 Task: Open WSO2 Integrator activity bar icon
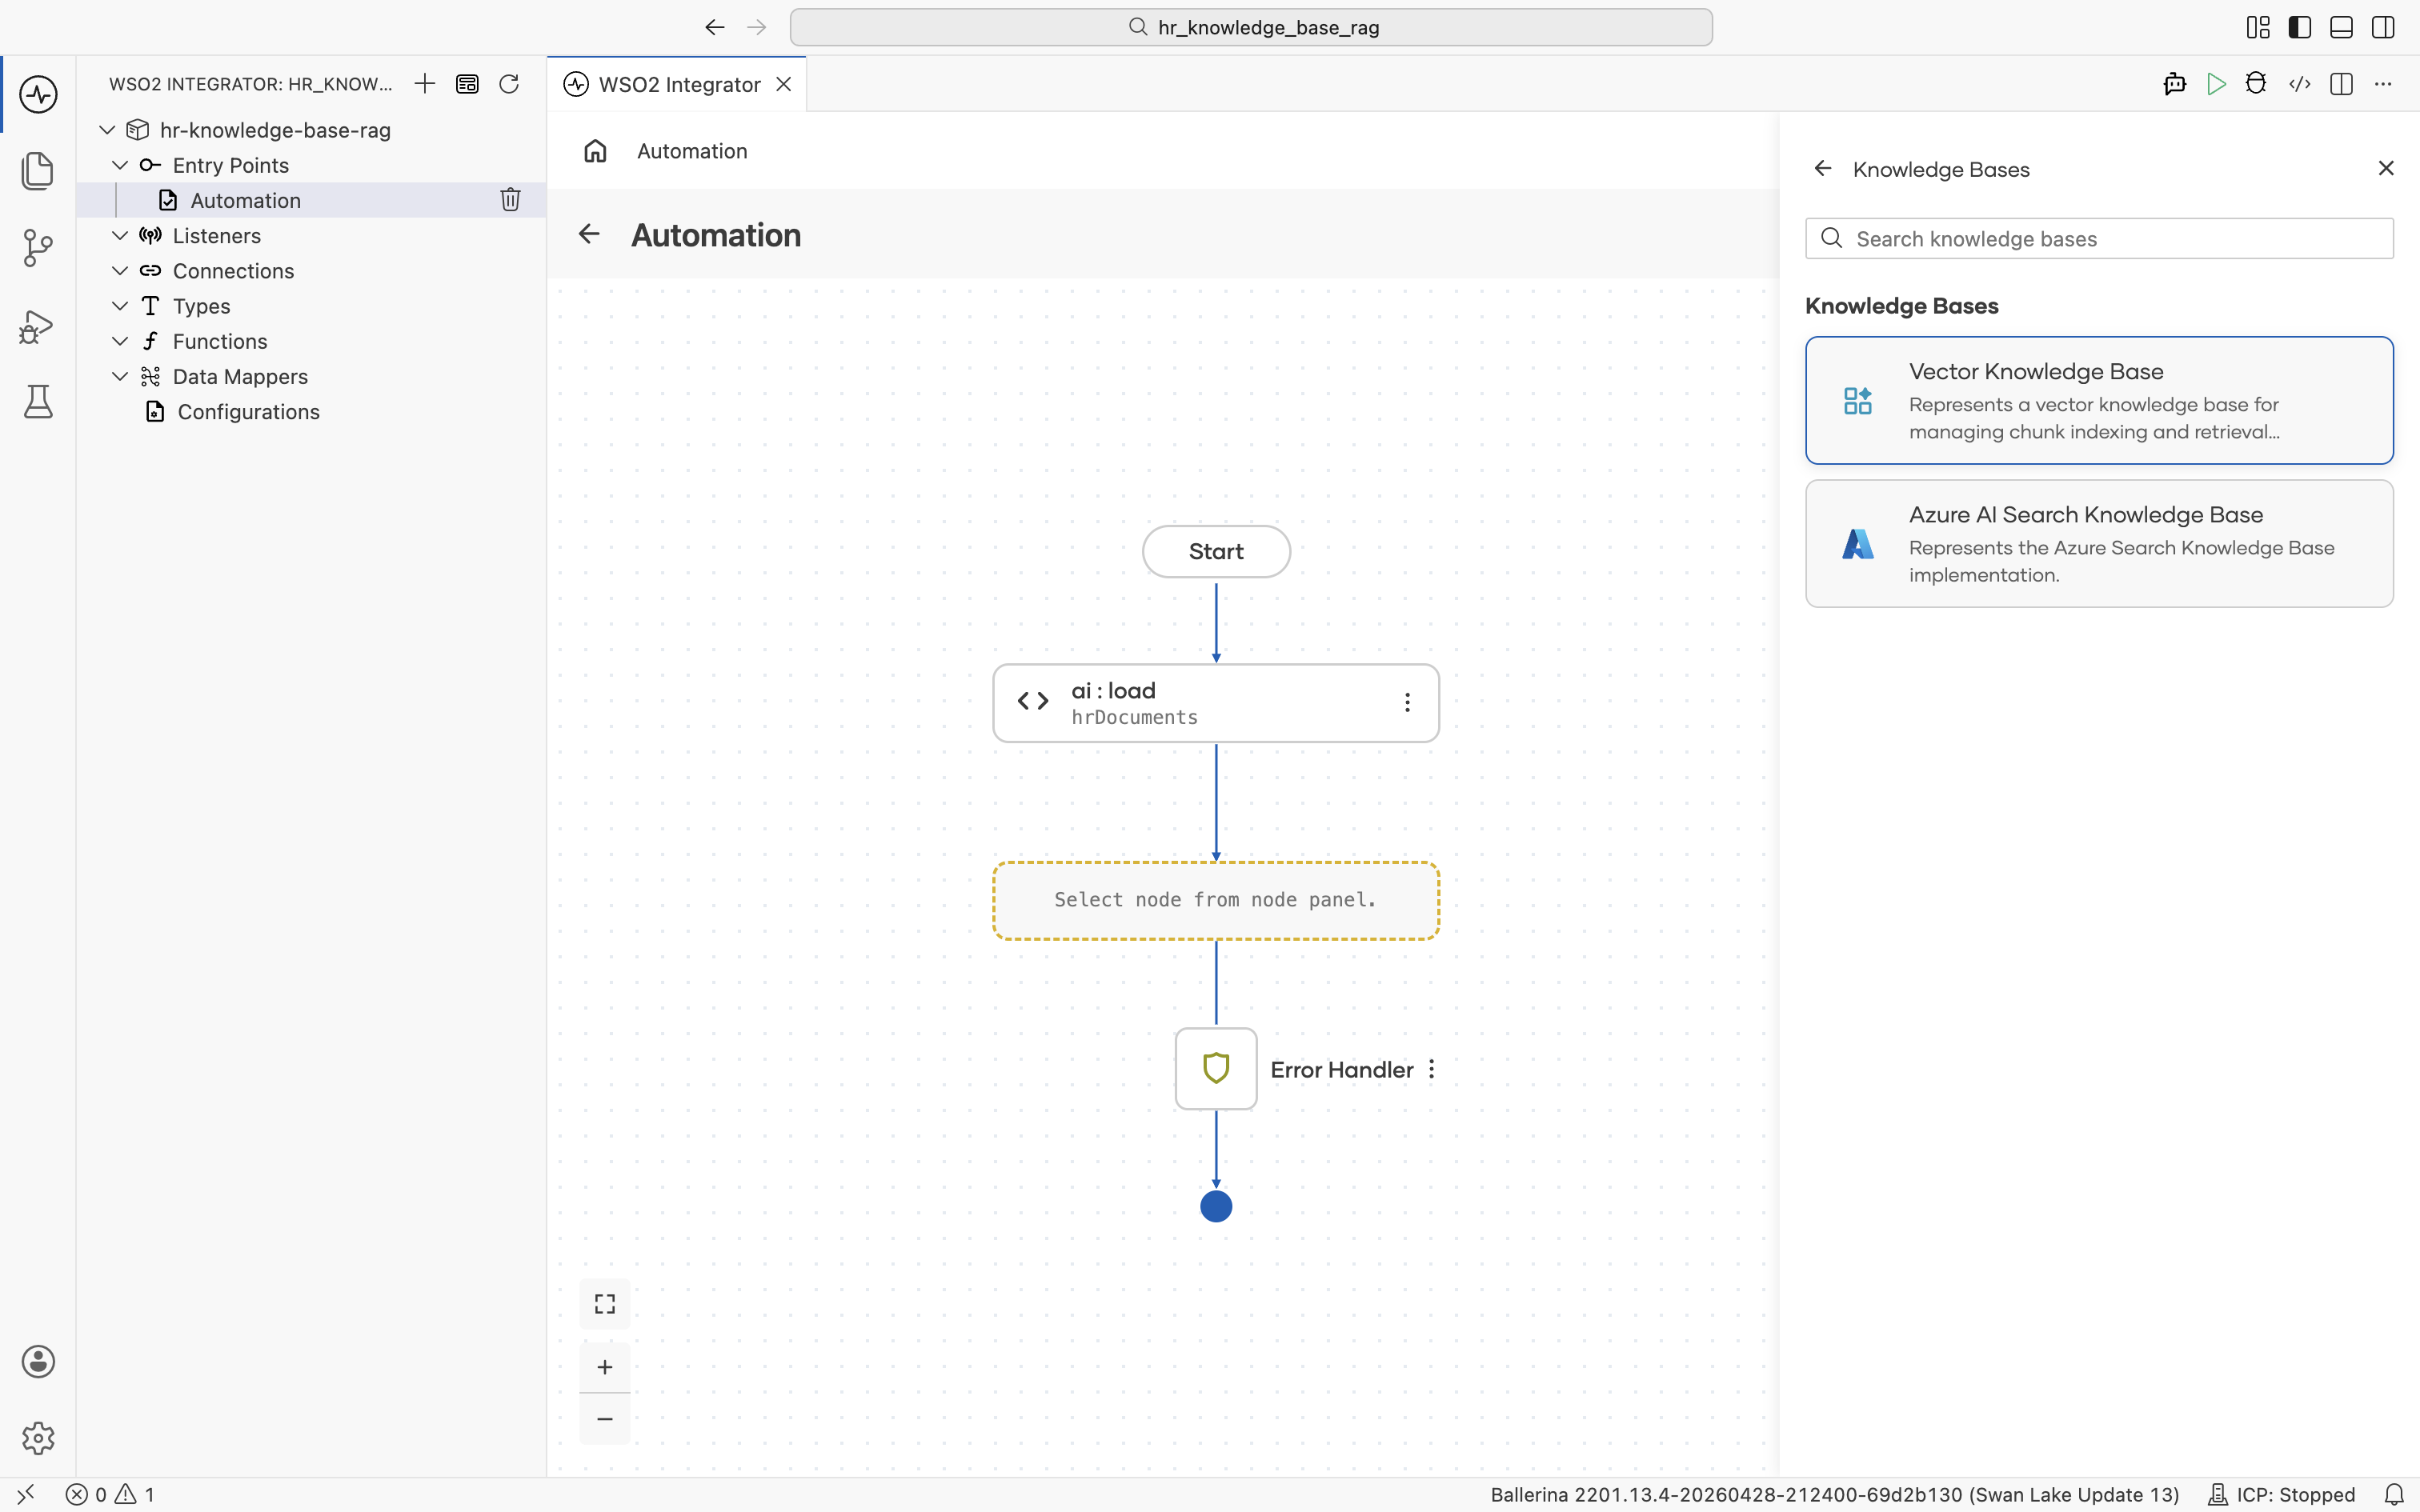pos(38,94)
